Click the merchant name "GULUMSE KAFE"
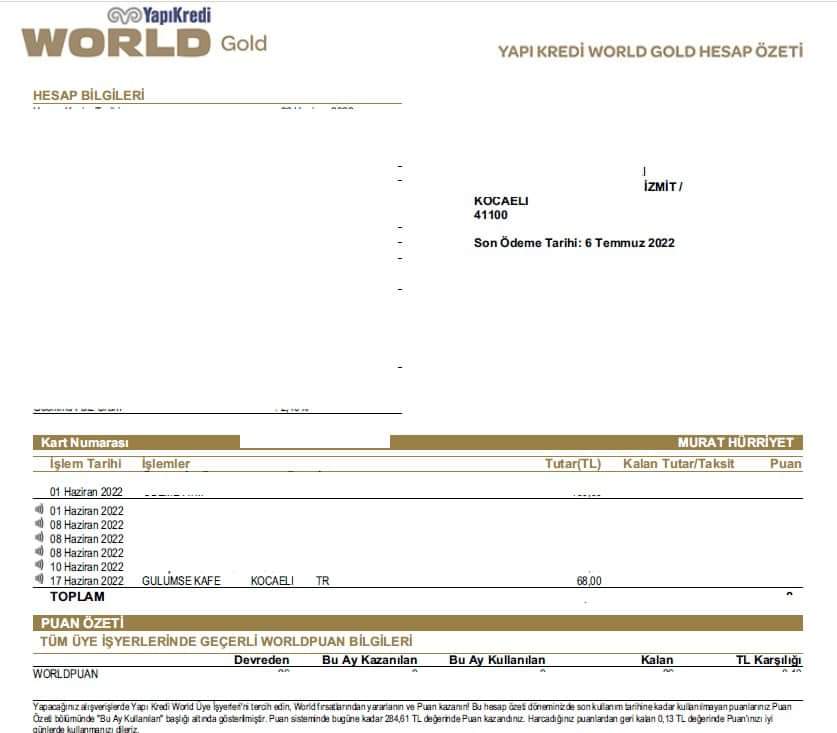The width and height of the screenshot is (837, 733). coord(181,580)
